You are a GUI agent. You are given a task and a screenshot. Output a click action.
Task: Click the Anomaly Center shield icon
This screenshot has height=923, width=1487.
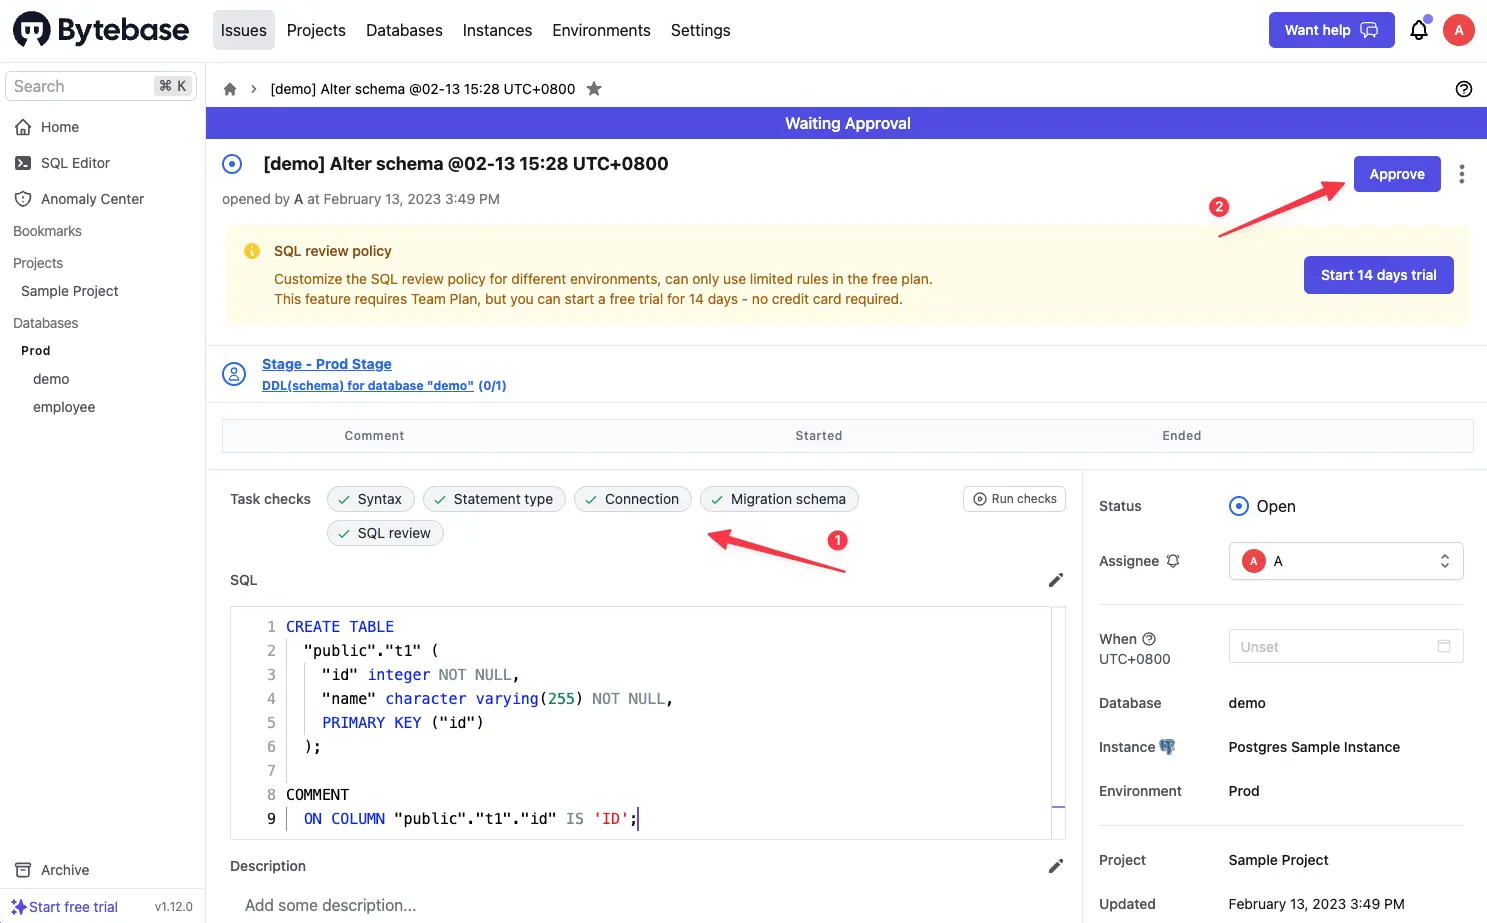[x=23, y=199]
